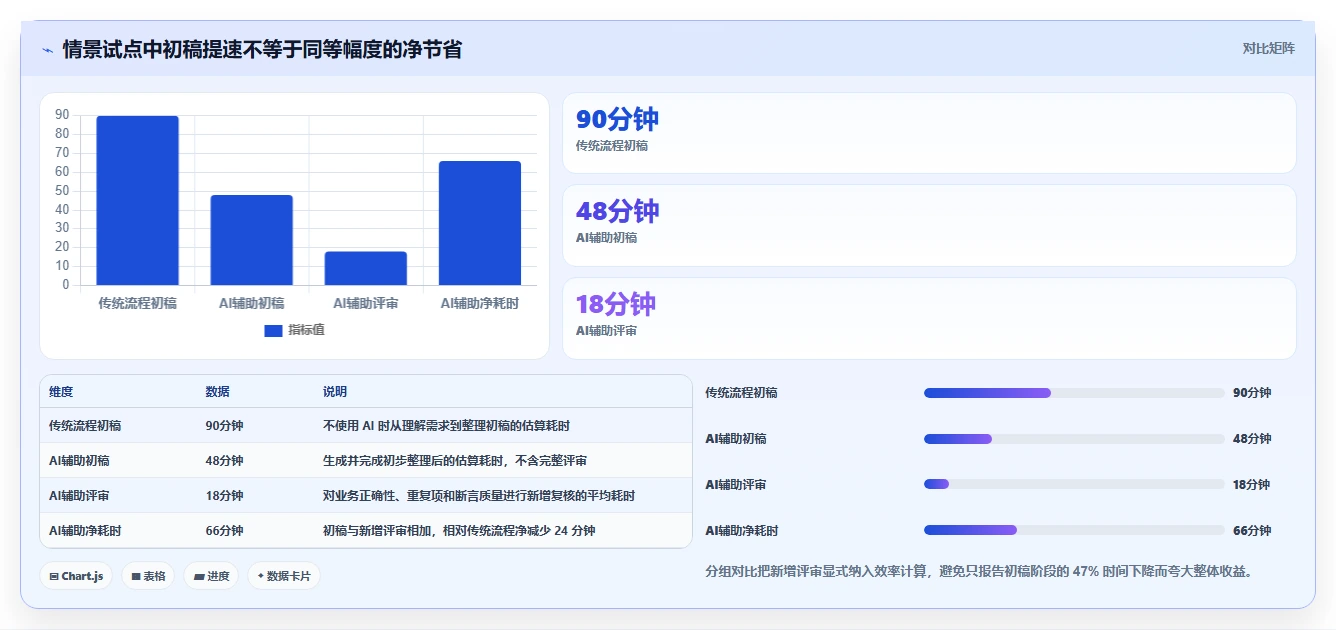The width and height of the screenshot is (1336, 630).
Task: Click the AI辅助初稿 label under data card 48分钟
Action: 606,238
